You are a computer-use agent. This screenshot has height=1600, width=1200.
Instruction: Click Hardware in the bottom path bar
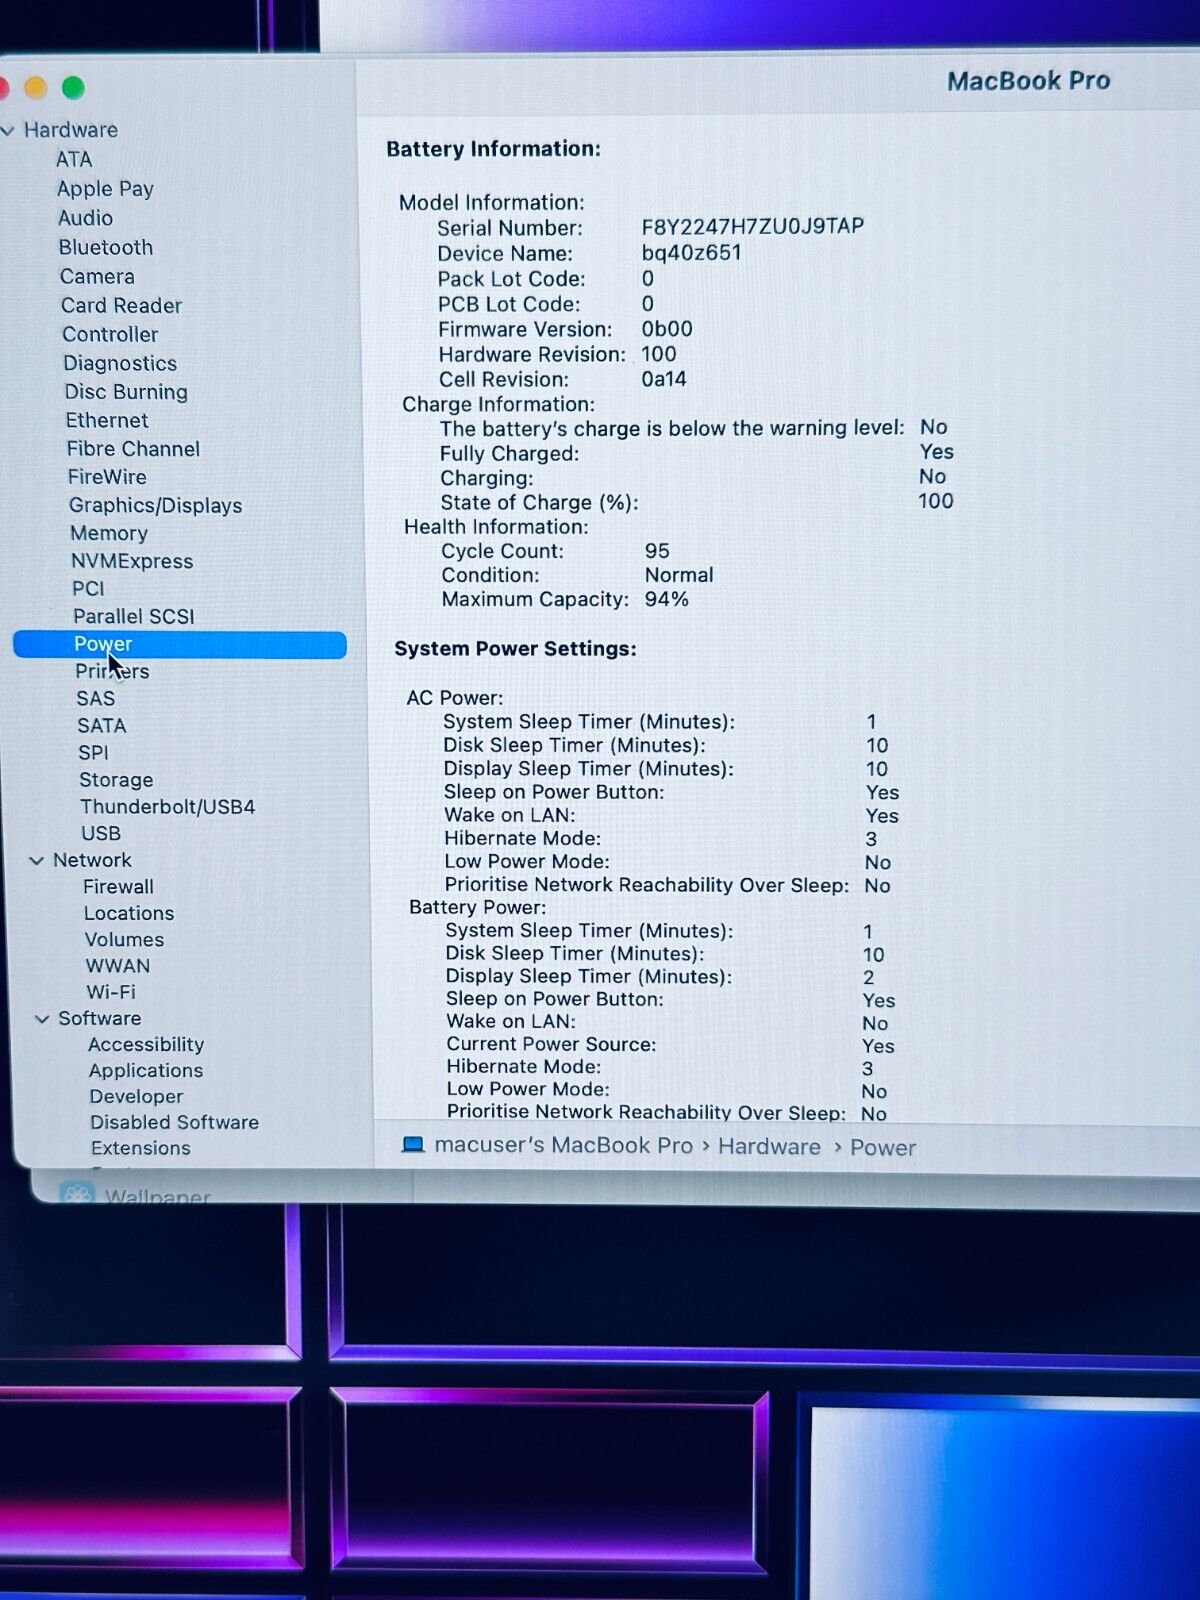coord(768,1147)
